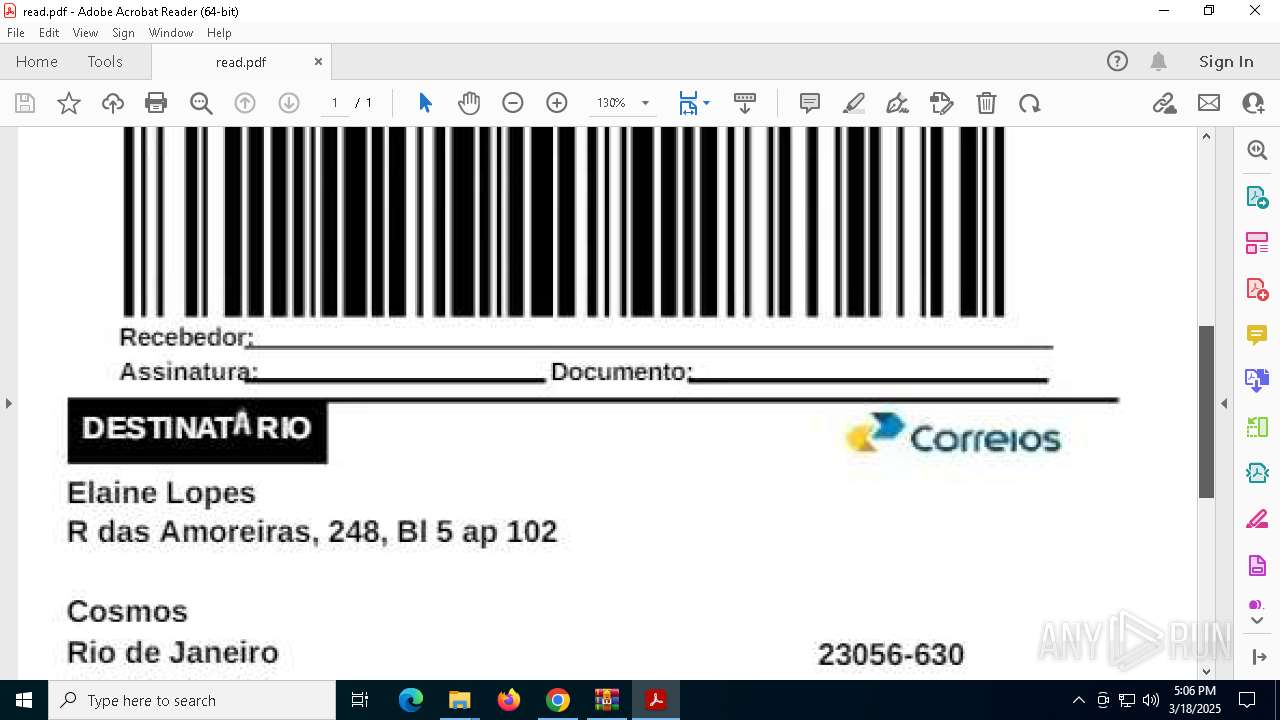Open the Window menu

tap(171, 32)
